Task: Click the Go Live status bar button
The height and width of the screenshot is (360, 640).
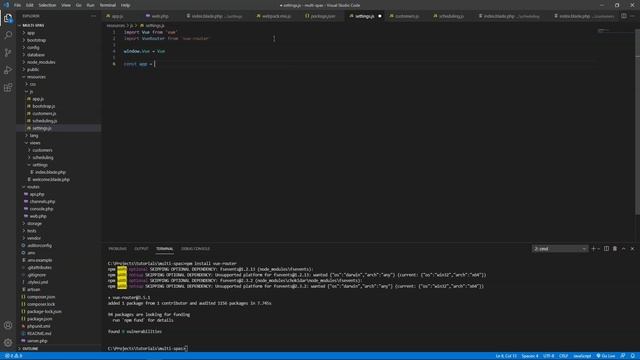Action: (606, 356)
